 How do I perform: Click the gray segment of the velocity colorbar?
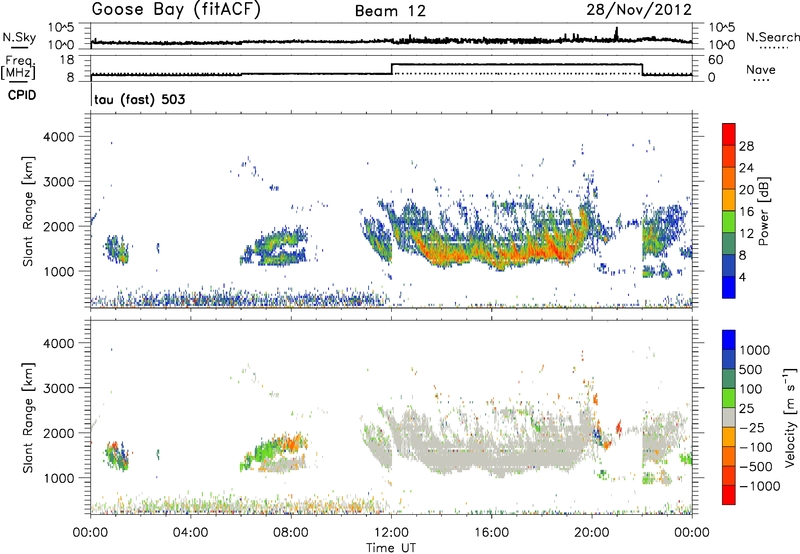[729, 417]
